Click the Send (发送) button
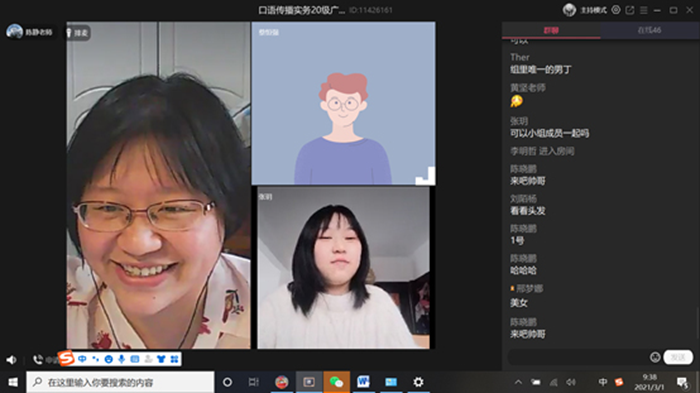700x393 pixels. coord(678,357)
